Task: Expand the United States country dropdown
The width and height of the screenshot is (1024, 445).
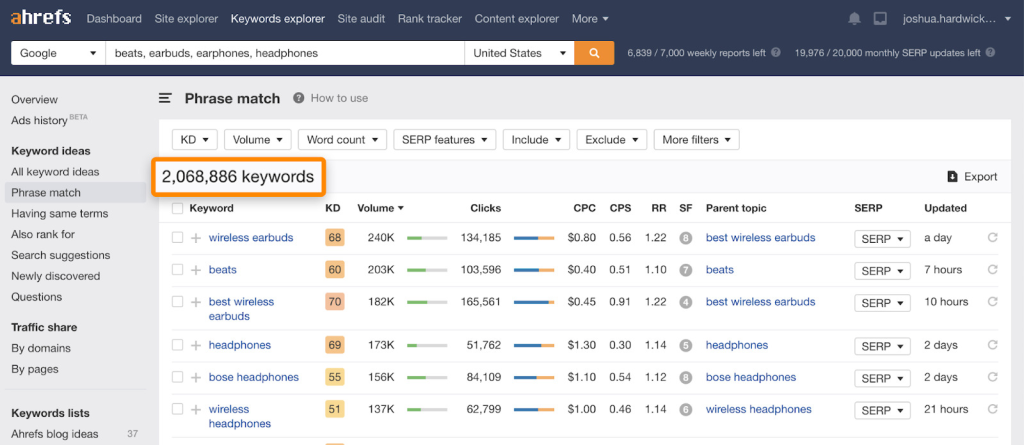Action: point(520,53)
